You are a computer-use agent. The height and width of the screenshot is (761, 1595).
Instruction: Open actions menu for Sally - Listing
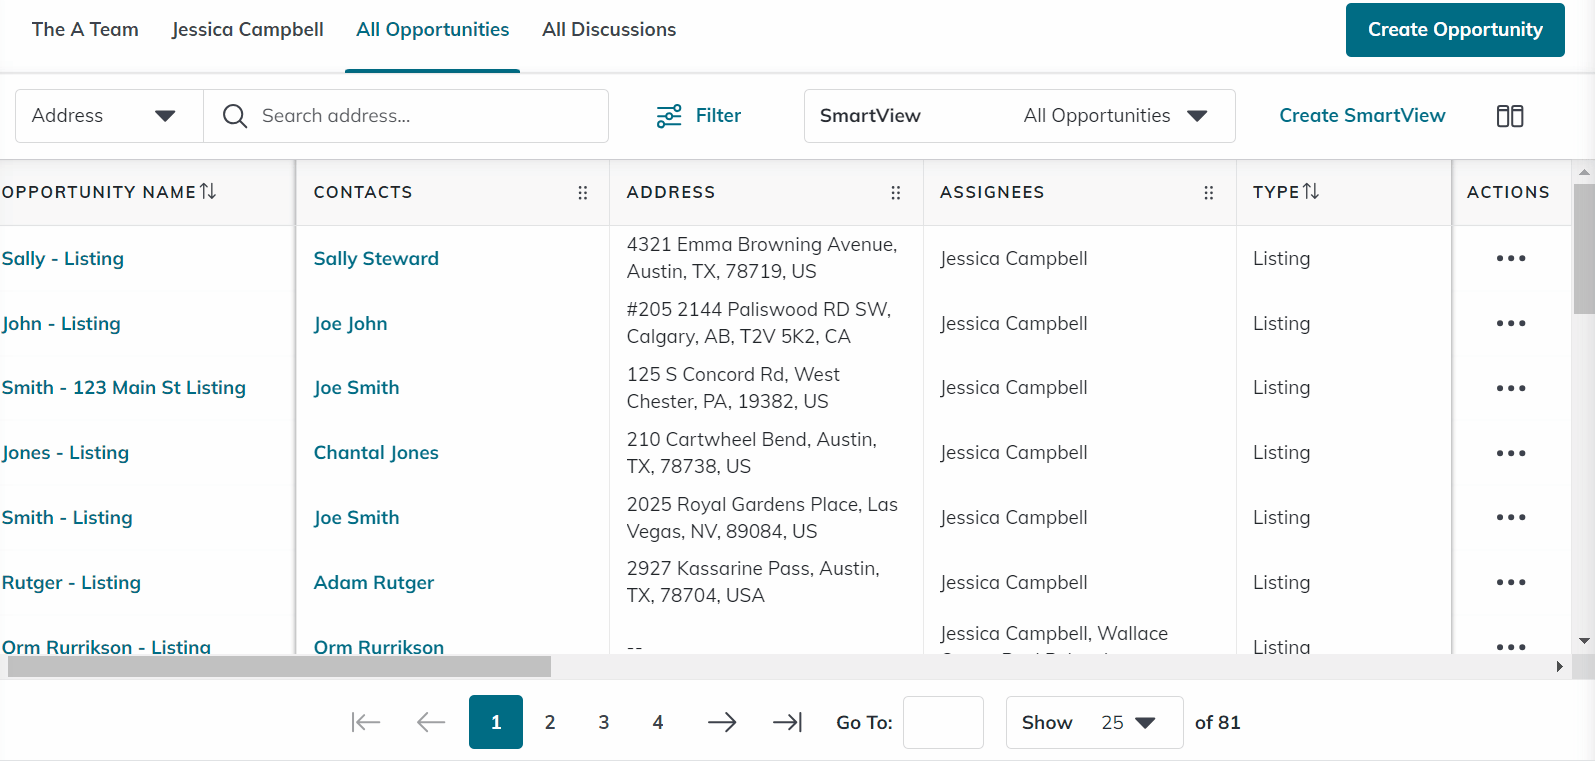tap(1511, 258)
